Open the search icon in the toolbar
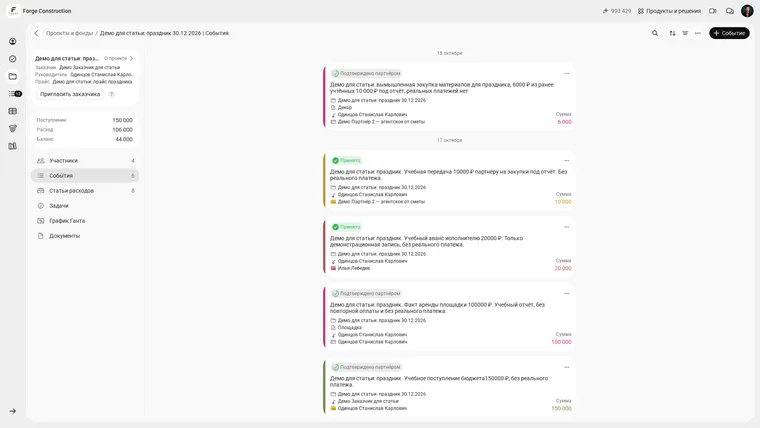The height and width of the screenshot is (428, 760). point(655,33)
